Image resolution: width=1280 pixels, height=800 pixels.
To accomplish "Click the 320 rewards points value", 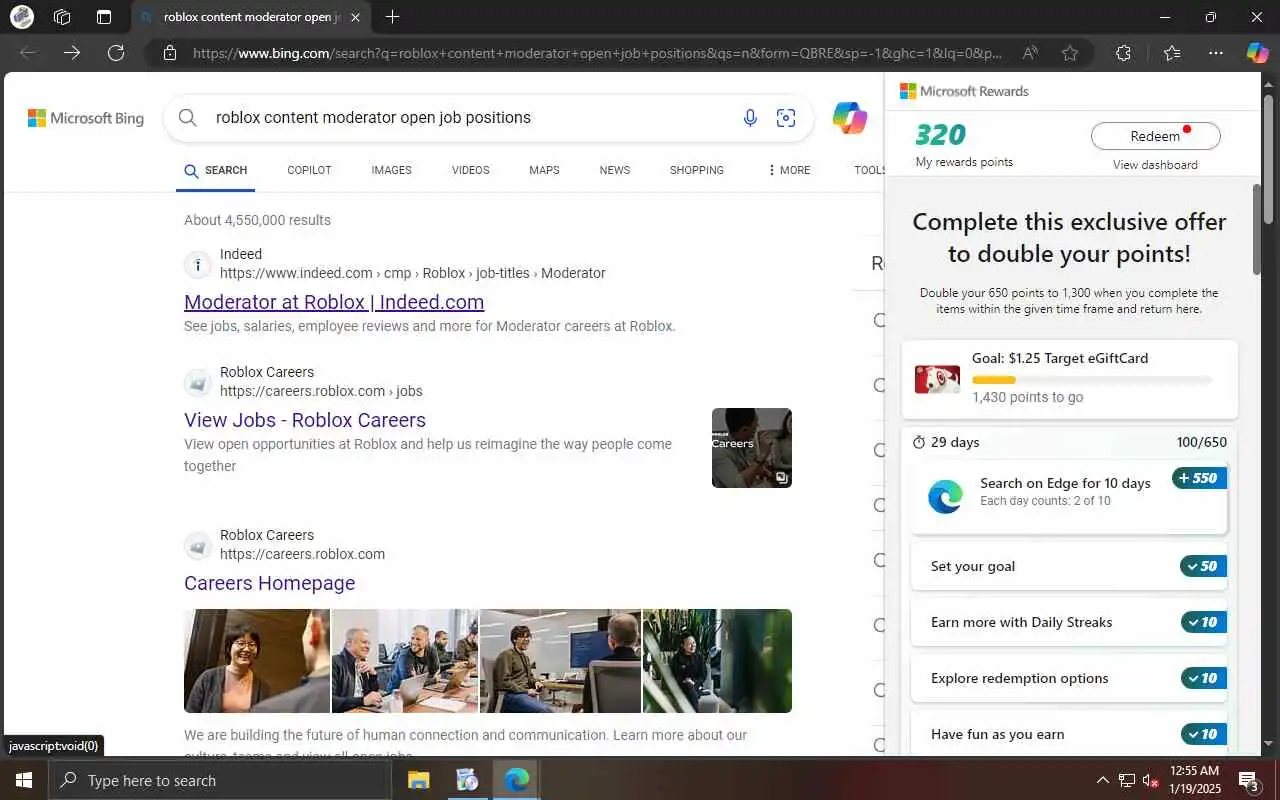I will [941, 135].
